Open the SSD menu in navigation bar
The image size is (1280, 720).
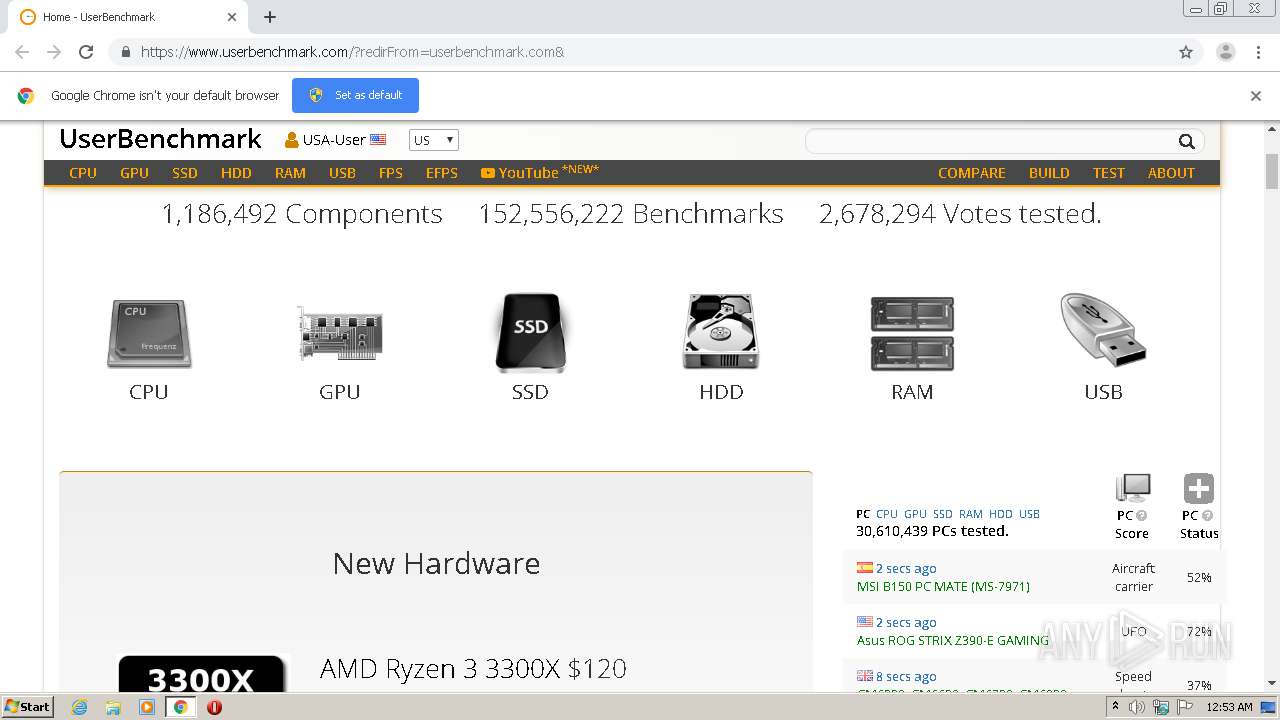coord(185,173)
